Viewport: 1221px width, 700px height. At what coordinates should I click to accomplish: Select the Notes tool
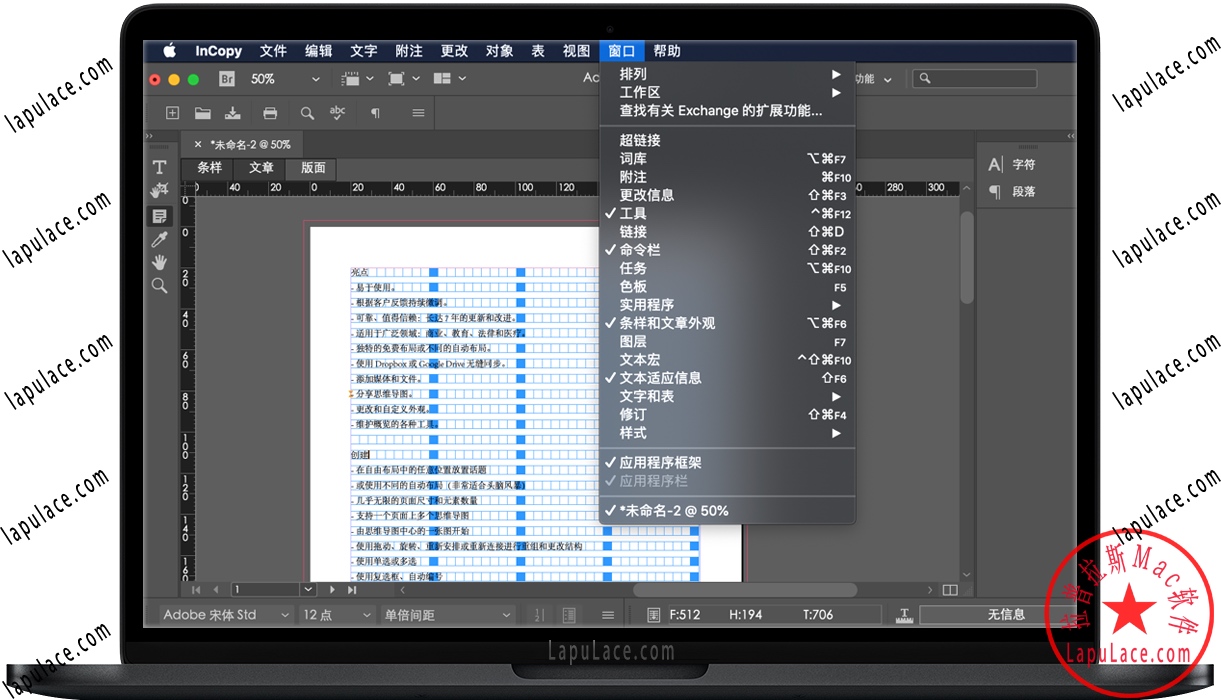pos(160,215)
